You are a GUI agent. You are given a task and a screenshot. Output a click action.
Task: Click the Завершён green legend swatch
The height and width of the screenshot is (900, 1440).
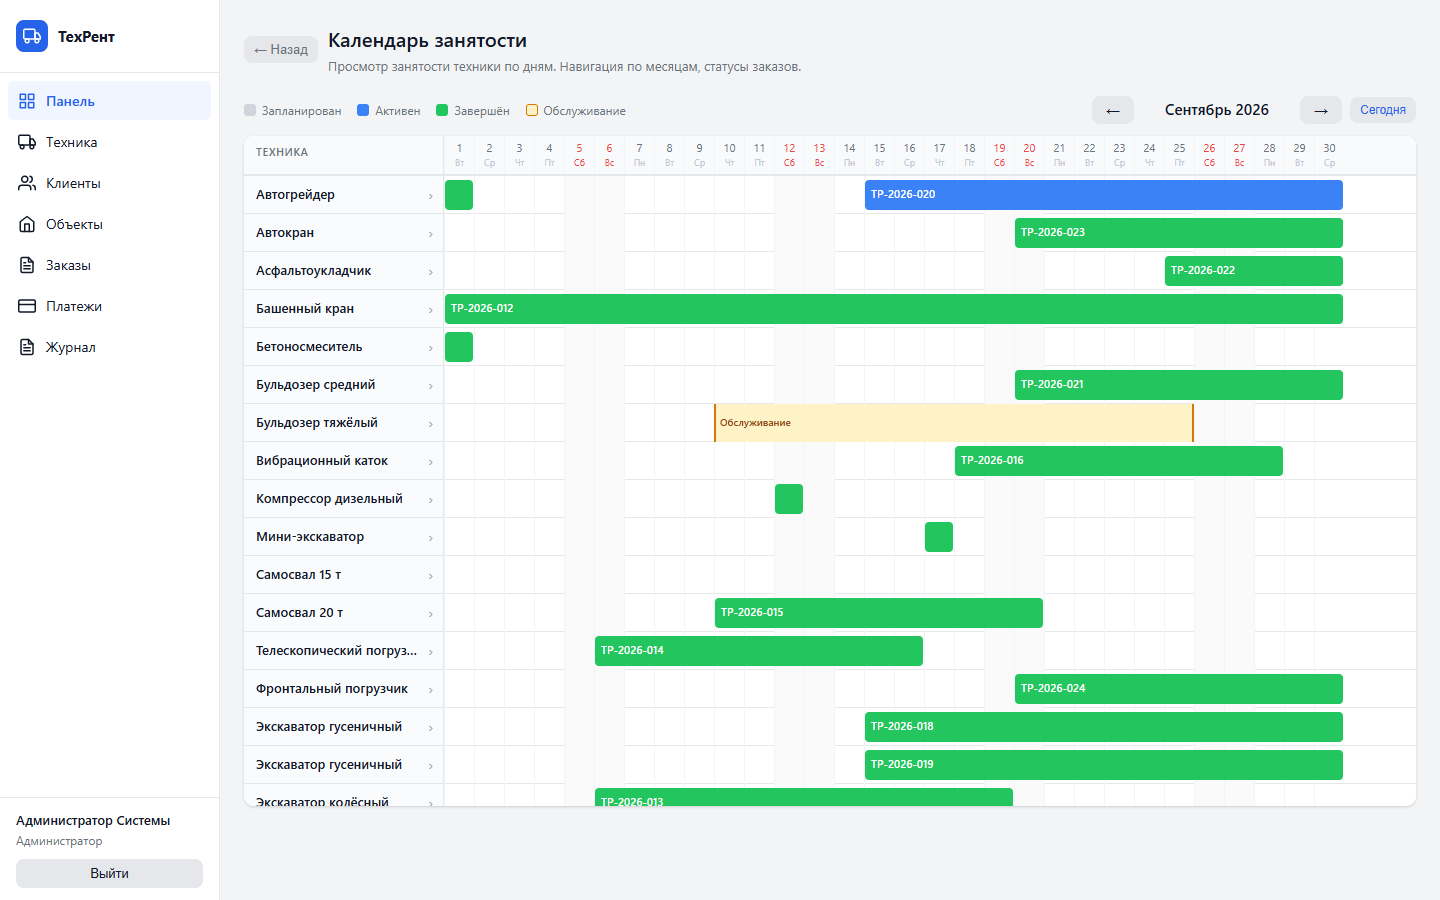point(442,110)
